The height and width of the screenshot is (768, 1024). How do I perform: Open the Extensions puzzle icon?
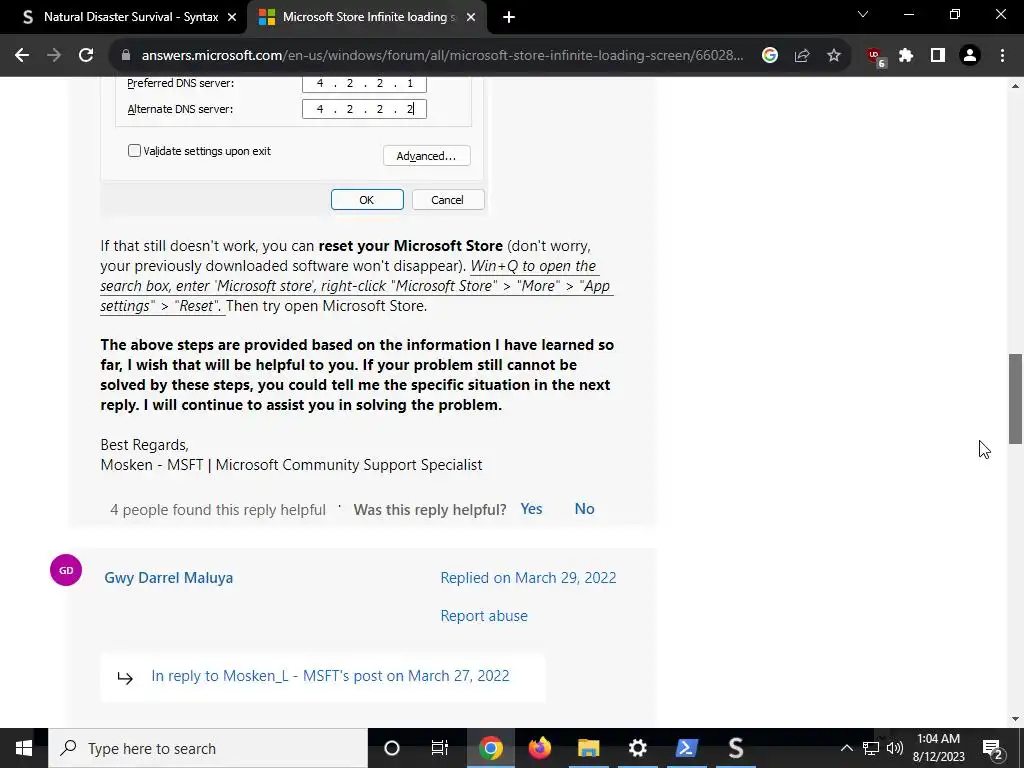(x=906, y=56)
